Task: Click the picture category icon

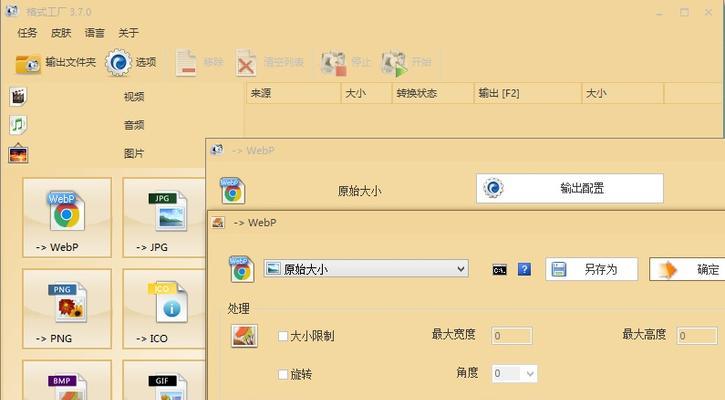Action: [x=18, y=154]
